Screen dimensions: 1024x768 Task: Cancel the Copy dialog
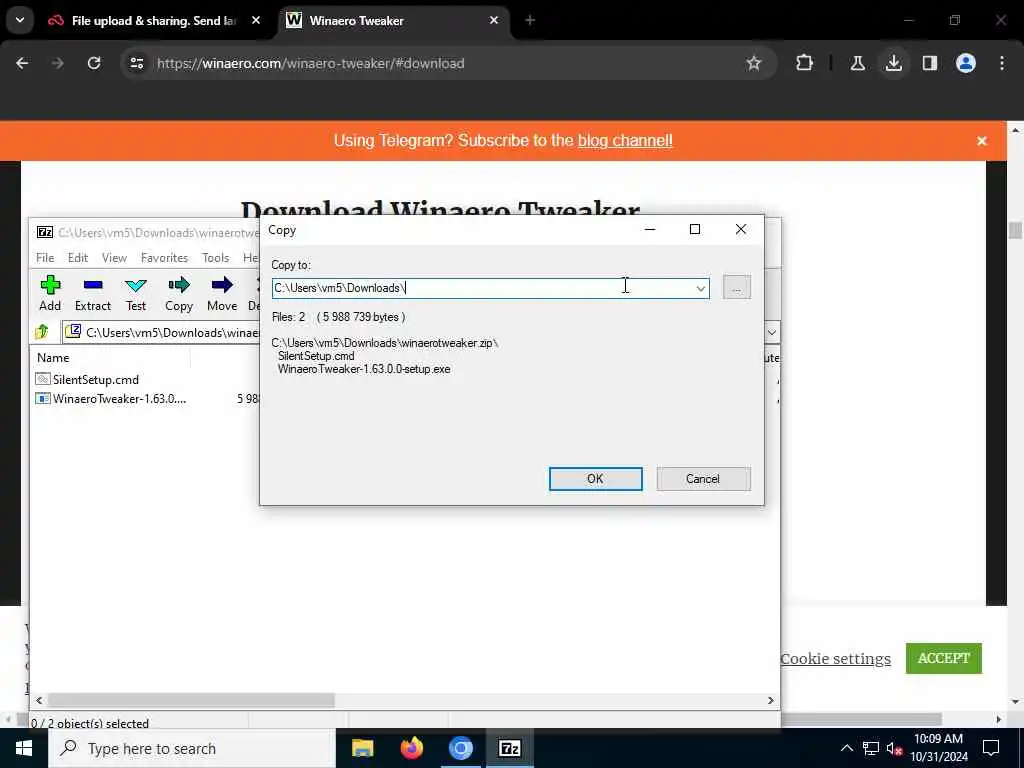tap(703, 479)
